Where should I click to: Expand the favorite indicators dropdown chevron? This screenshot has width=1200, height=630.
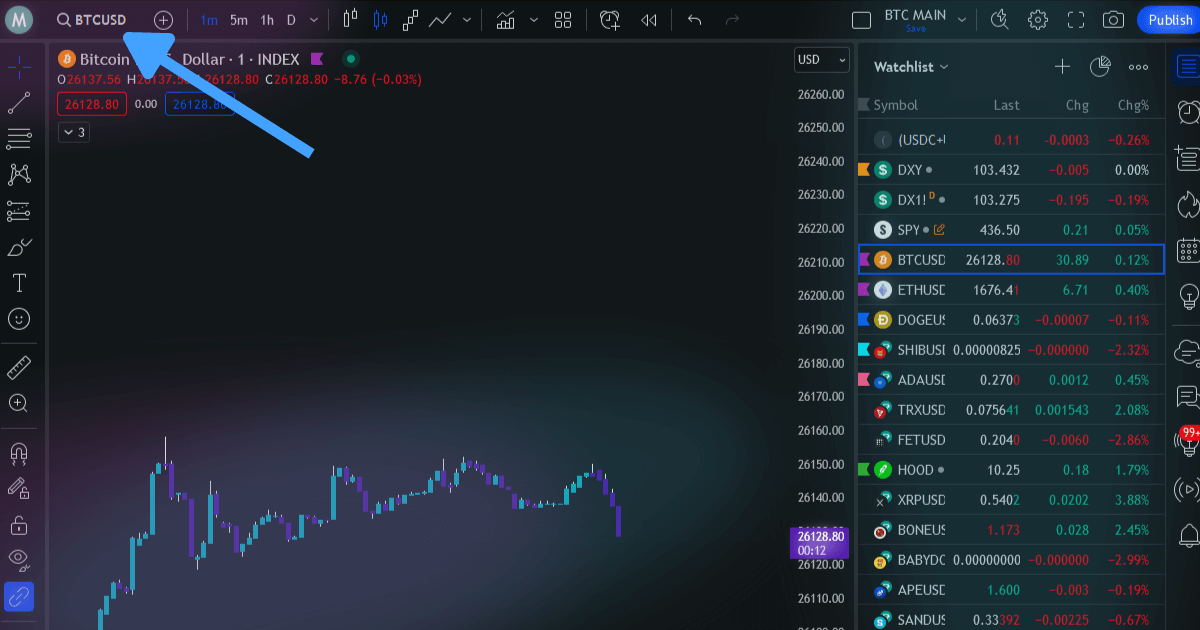pos(533,20)
